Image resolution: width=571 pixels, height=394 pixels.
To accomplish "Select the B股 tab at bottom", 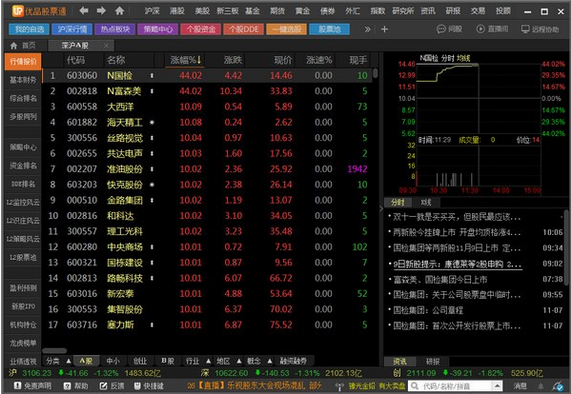I will click(x=167, y=361).
